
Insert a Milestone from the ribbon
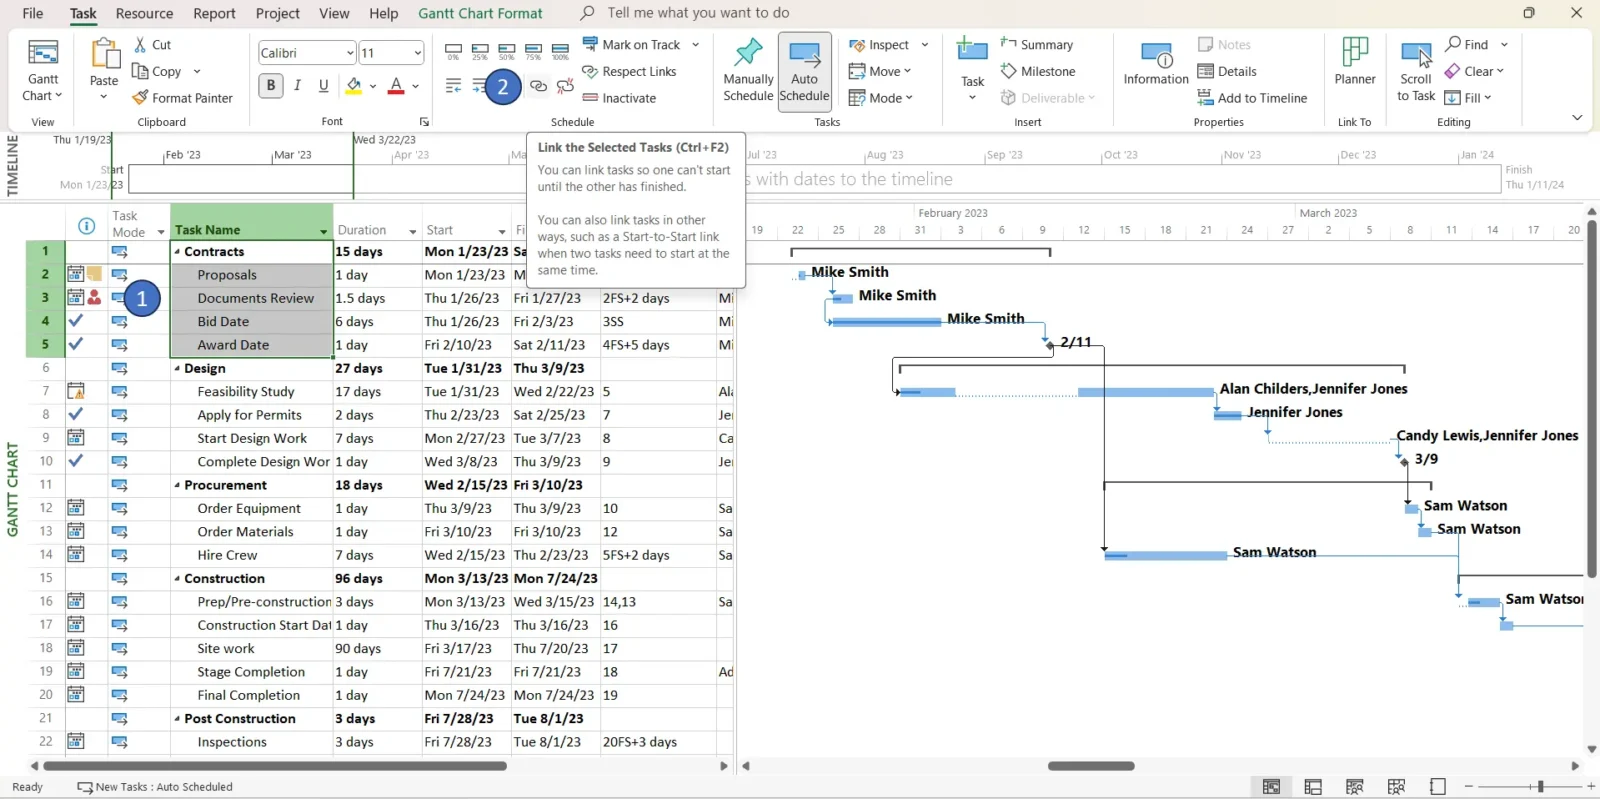click(x=1009, y=71)
